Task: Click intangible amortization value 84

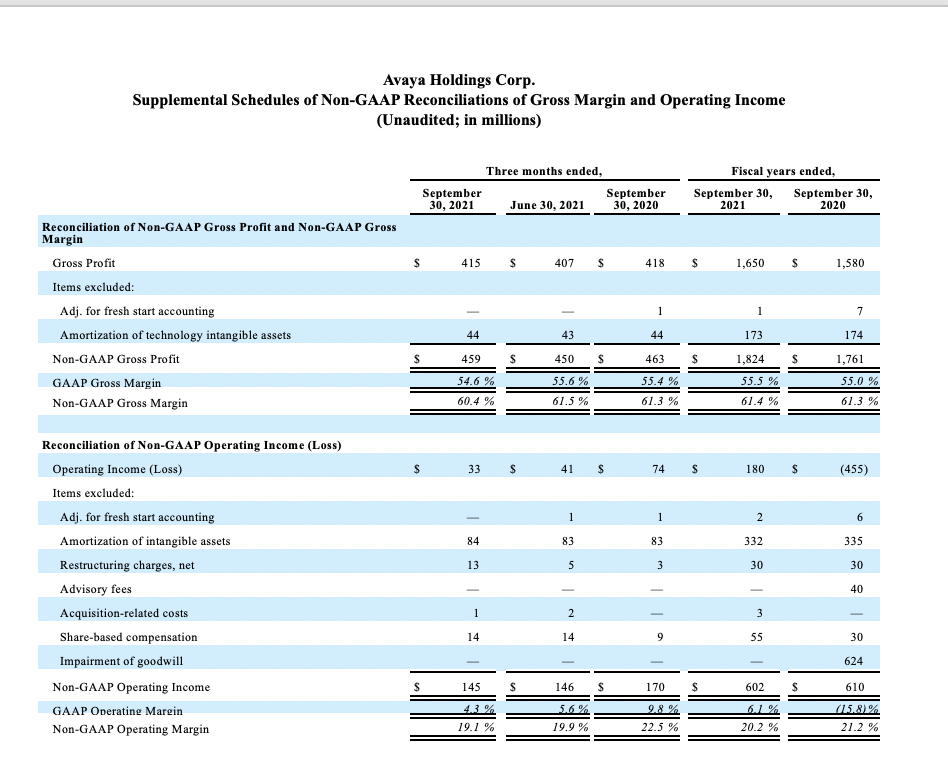Action: tap(473, 541)
